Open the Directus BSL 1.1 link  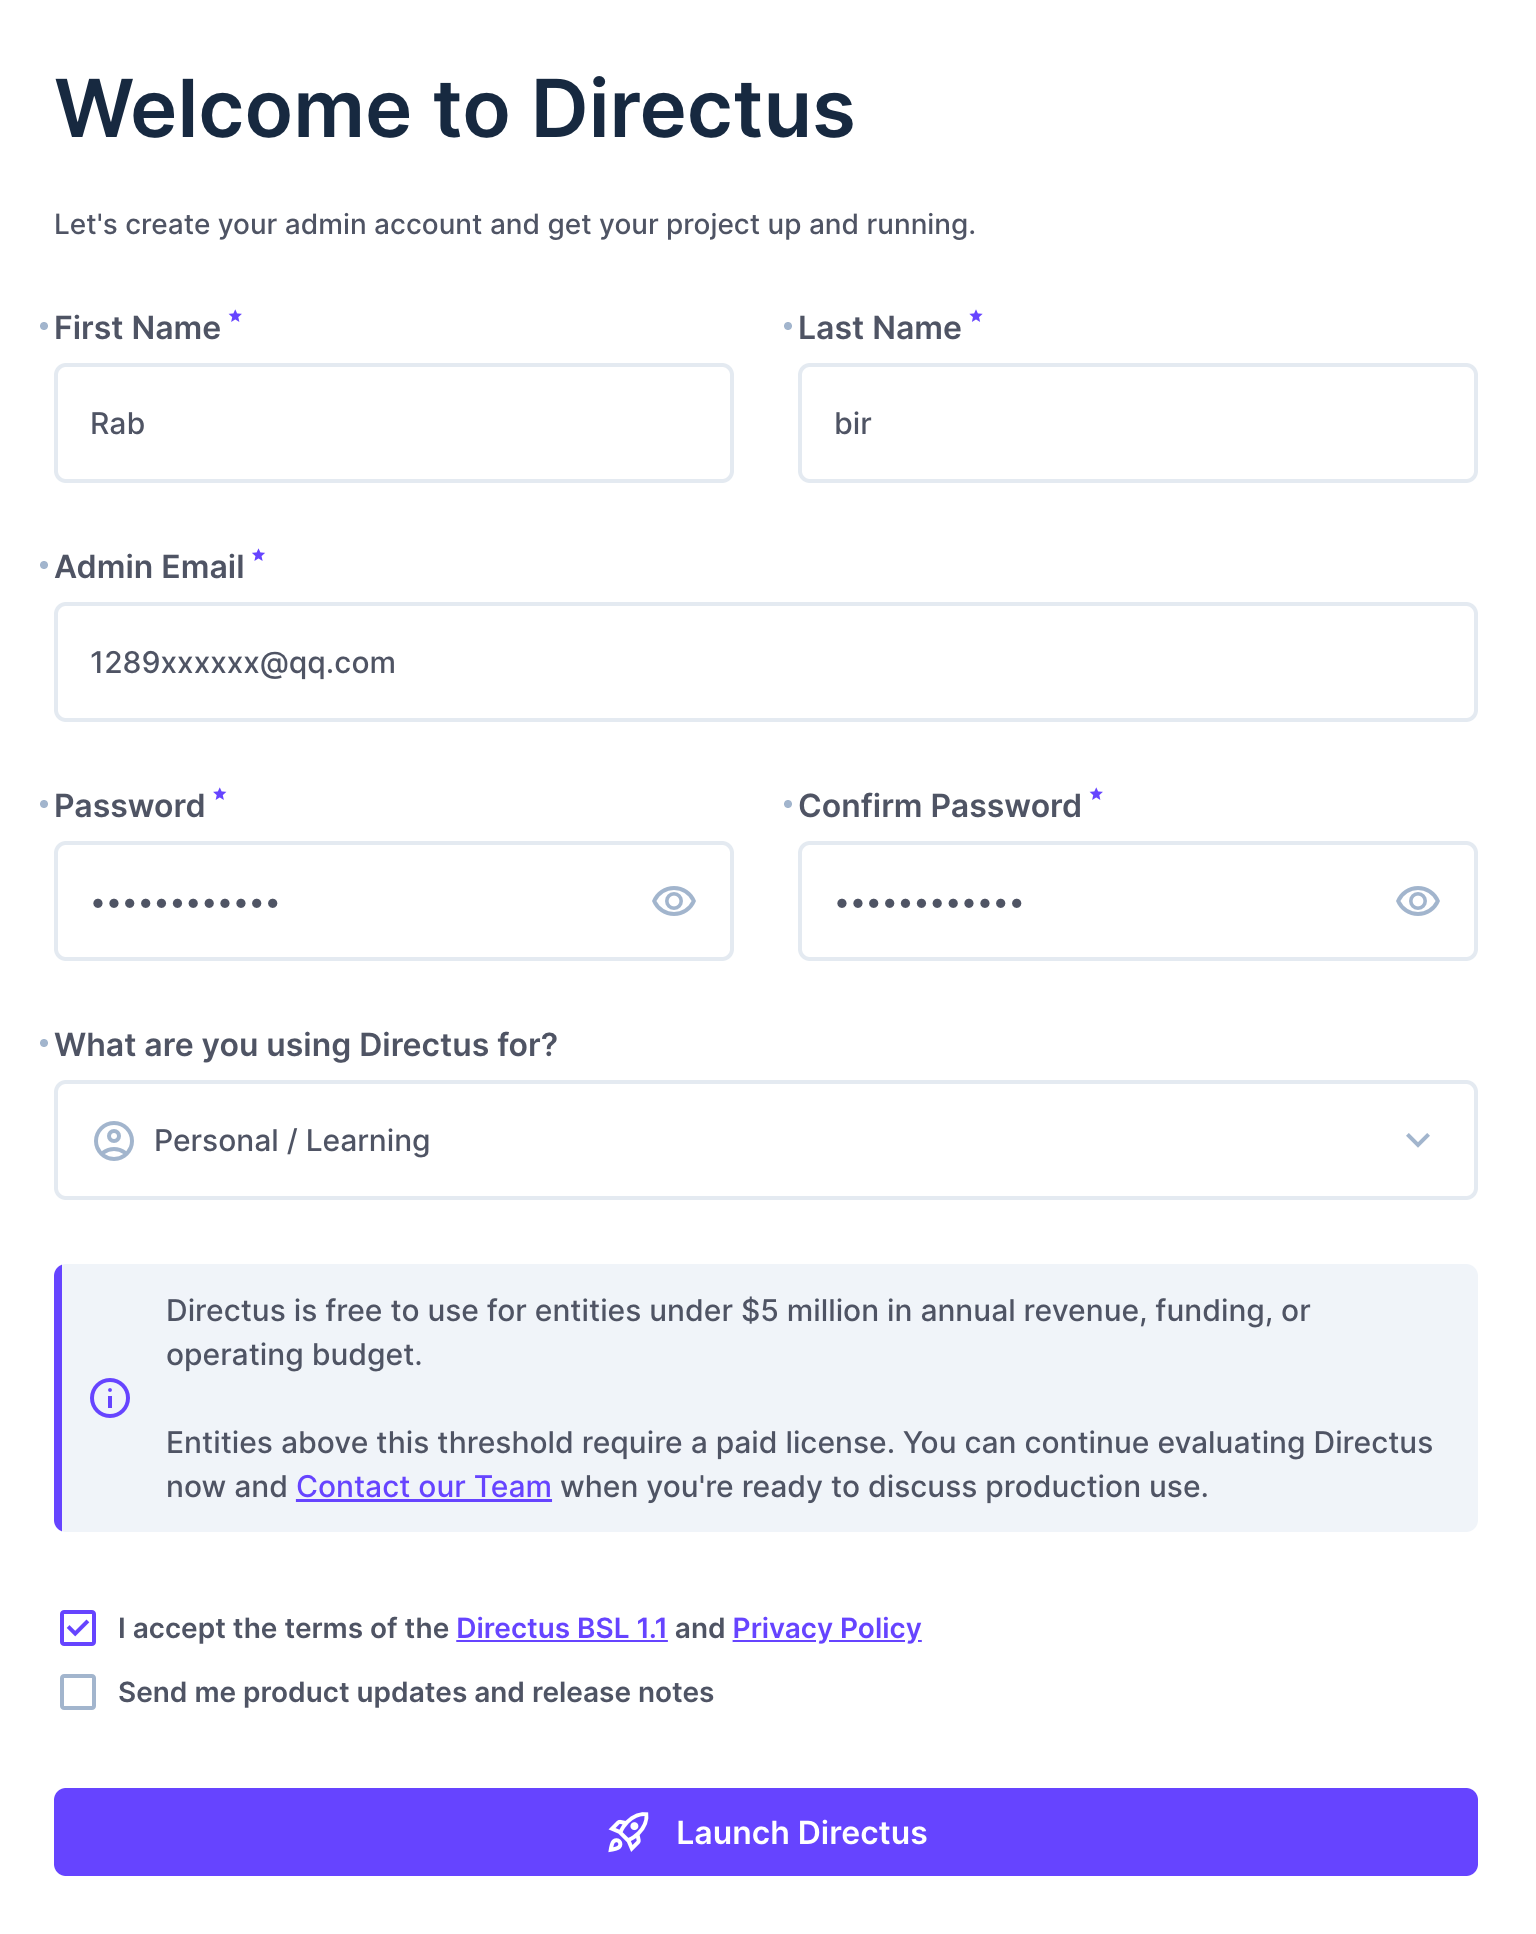pos(562,1628)
